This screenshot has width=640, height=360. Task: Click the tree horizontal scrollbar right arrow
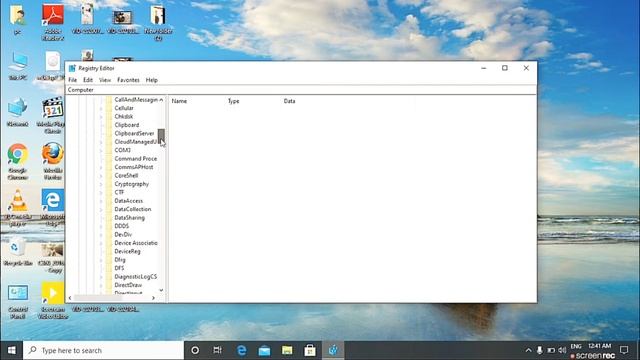[153, 298]
